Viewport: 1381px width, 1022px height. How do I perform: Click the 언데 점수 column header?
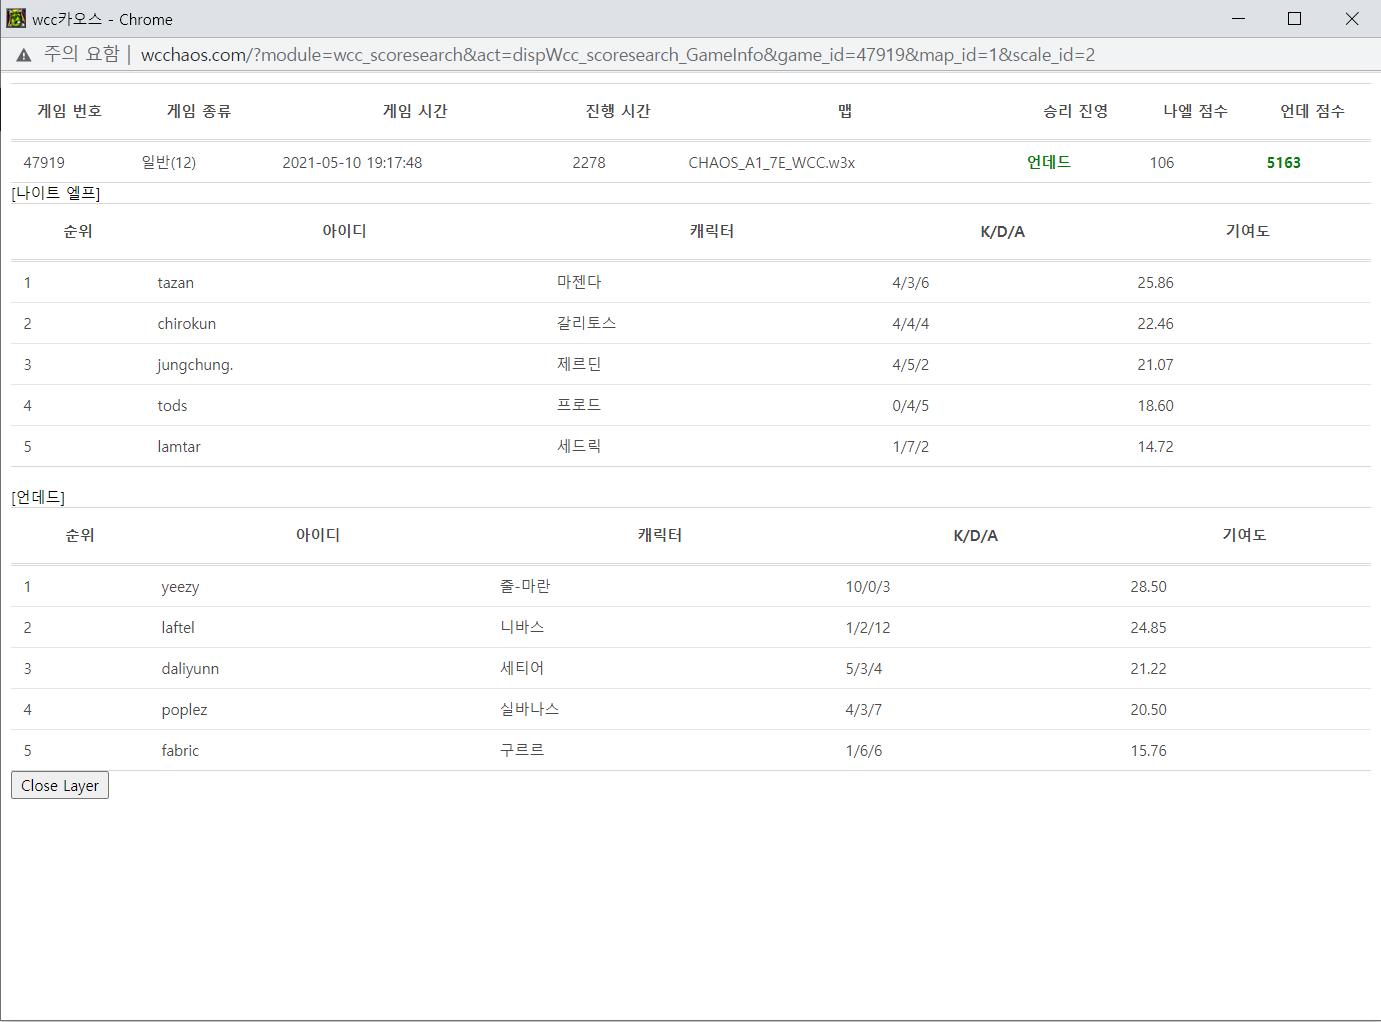click(x=1312, y=111)
